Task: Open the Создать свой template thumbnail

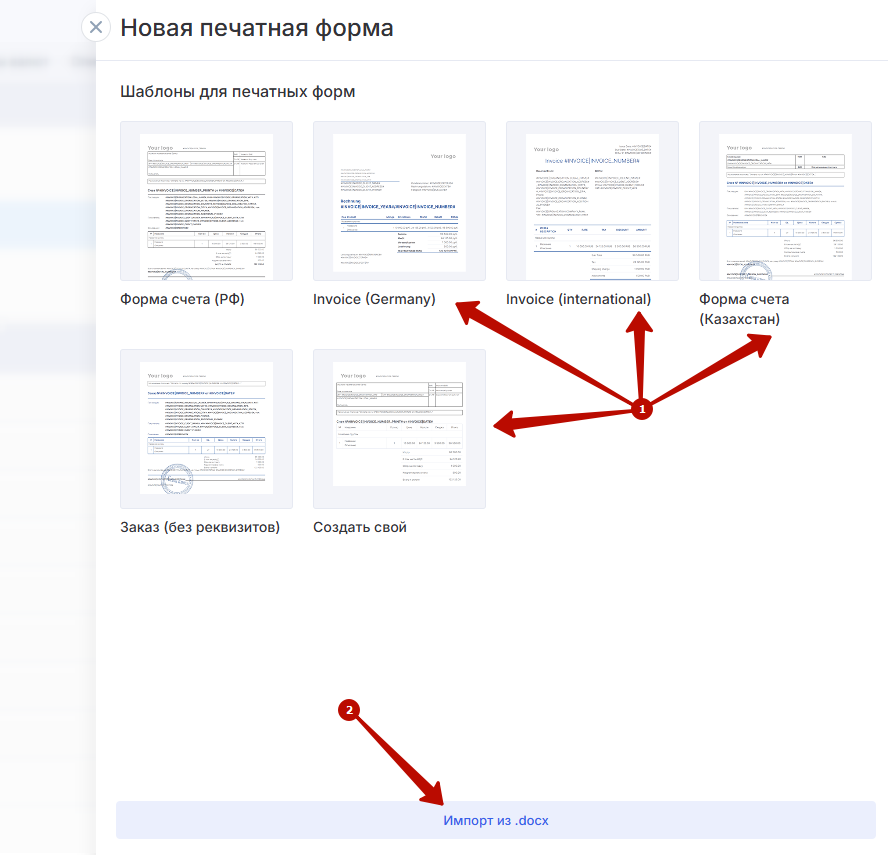Action: coord(399,429)
